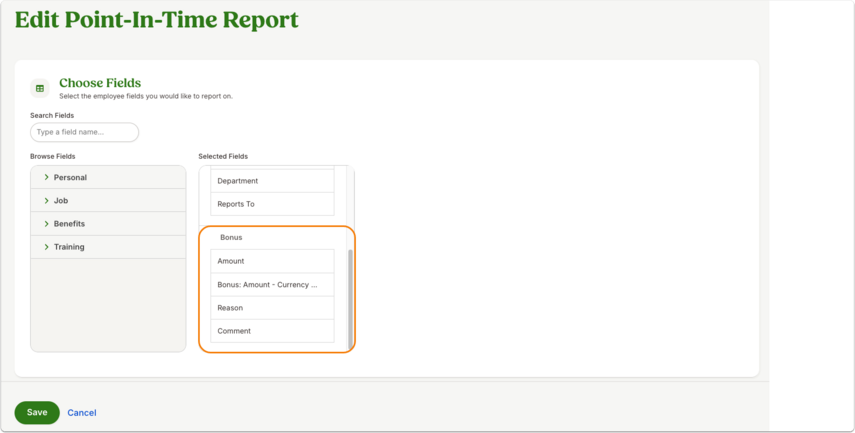Expand the Training category chevron

(46, 247)
